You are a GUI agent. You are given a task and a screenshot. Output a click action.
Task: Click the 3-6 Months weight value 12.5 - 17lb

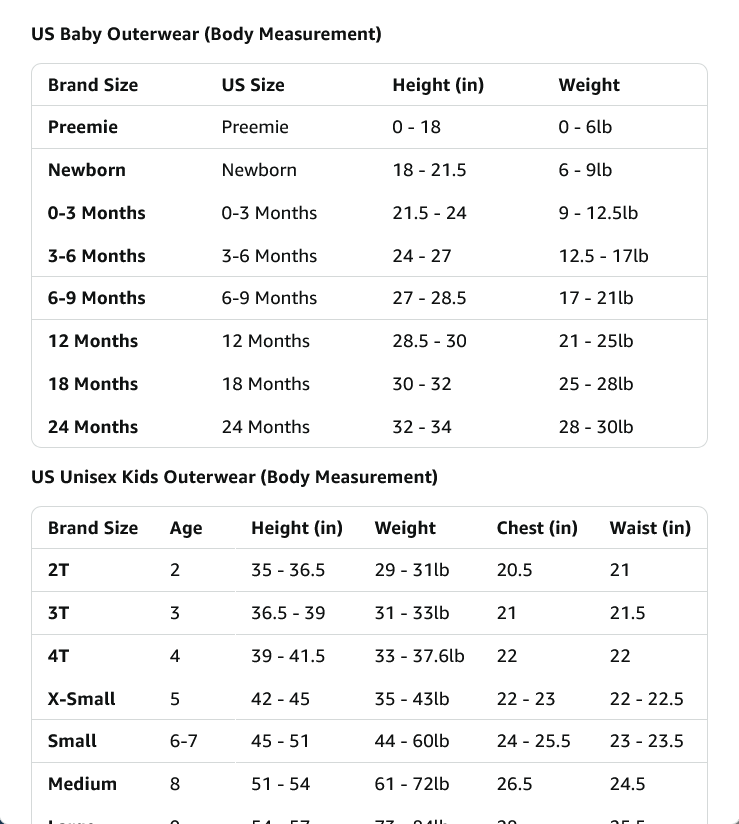(603, 256)
